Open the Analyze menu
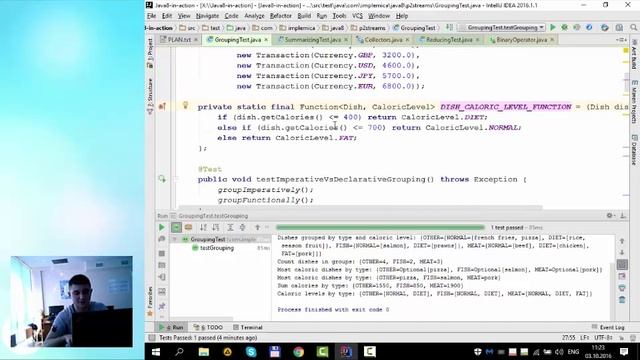 [x=254, y=16]
